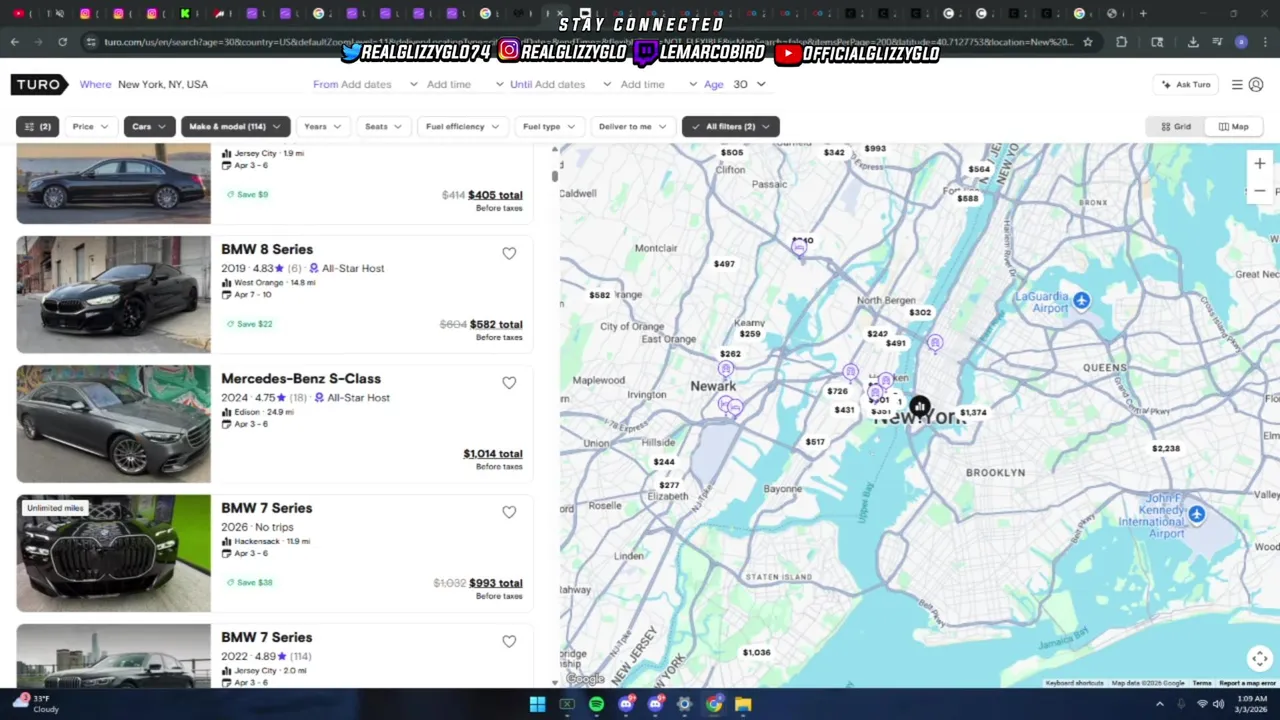
Task: Open the map Terms link
Action: point(1201,683)
